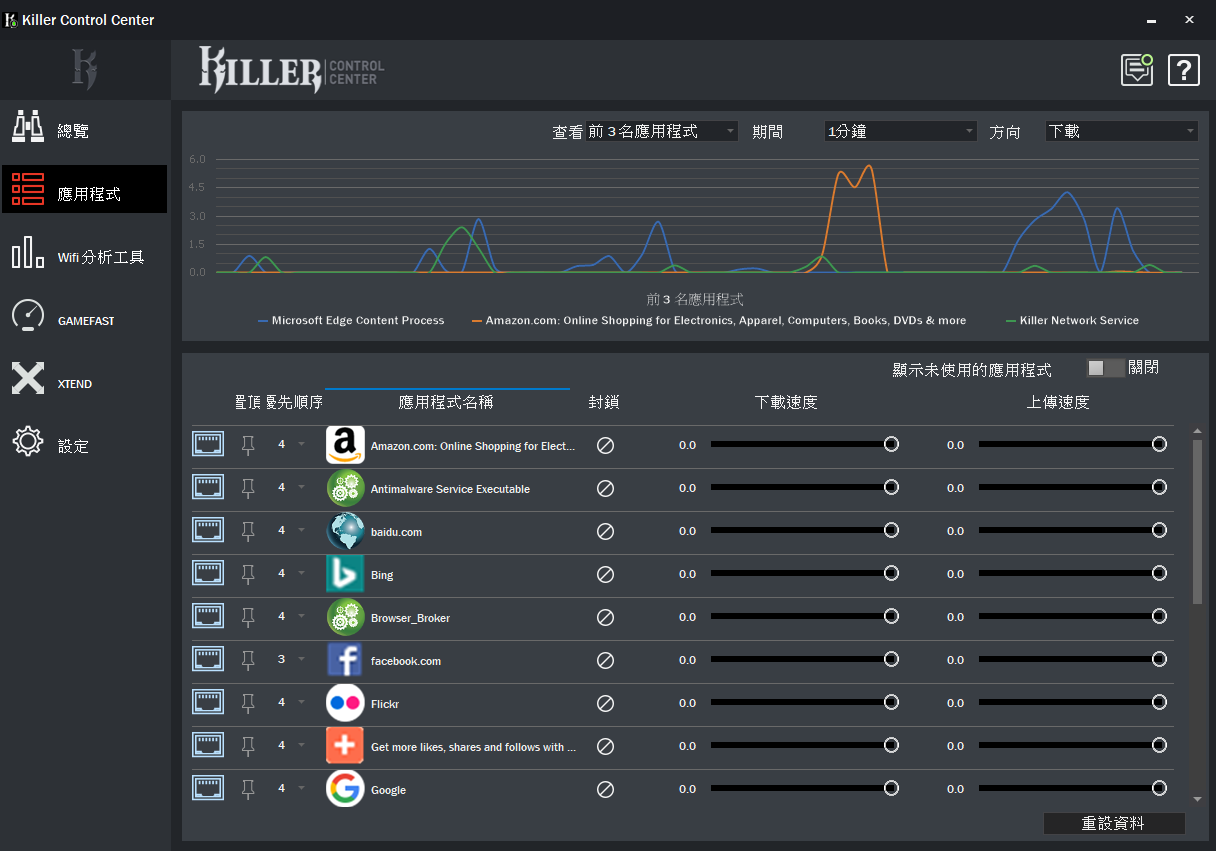
Task: Click the Flickr app icon
Action: coord(345,703)
